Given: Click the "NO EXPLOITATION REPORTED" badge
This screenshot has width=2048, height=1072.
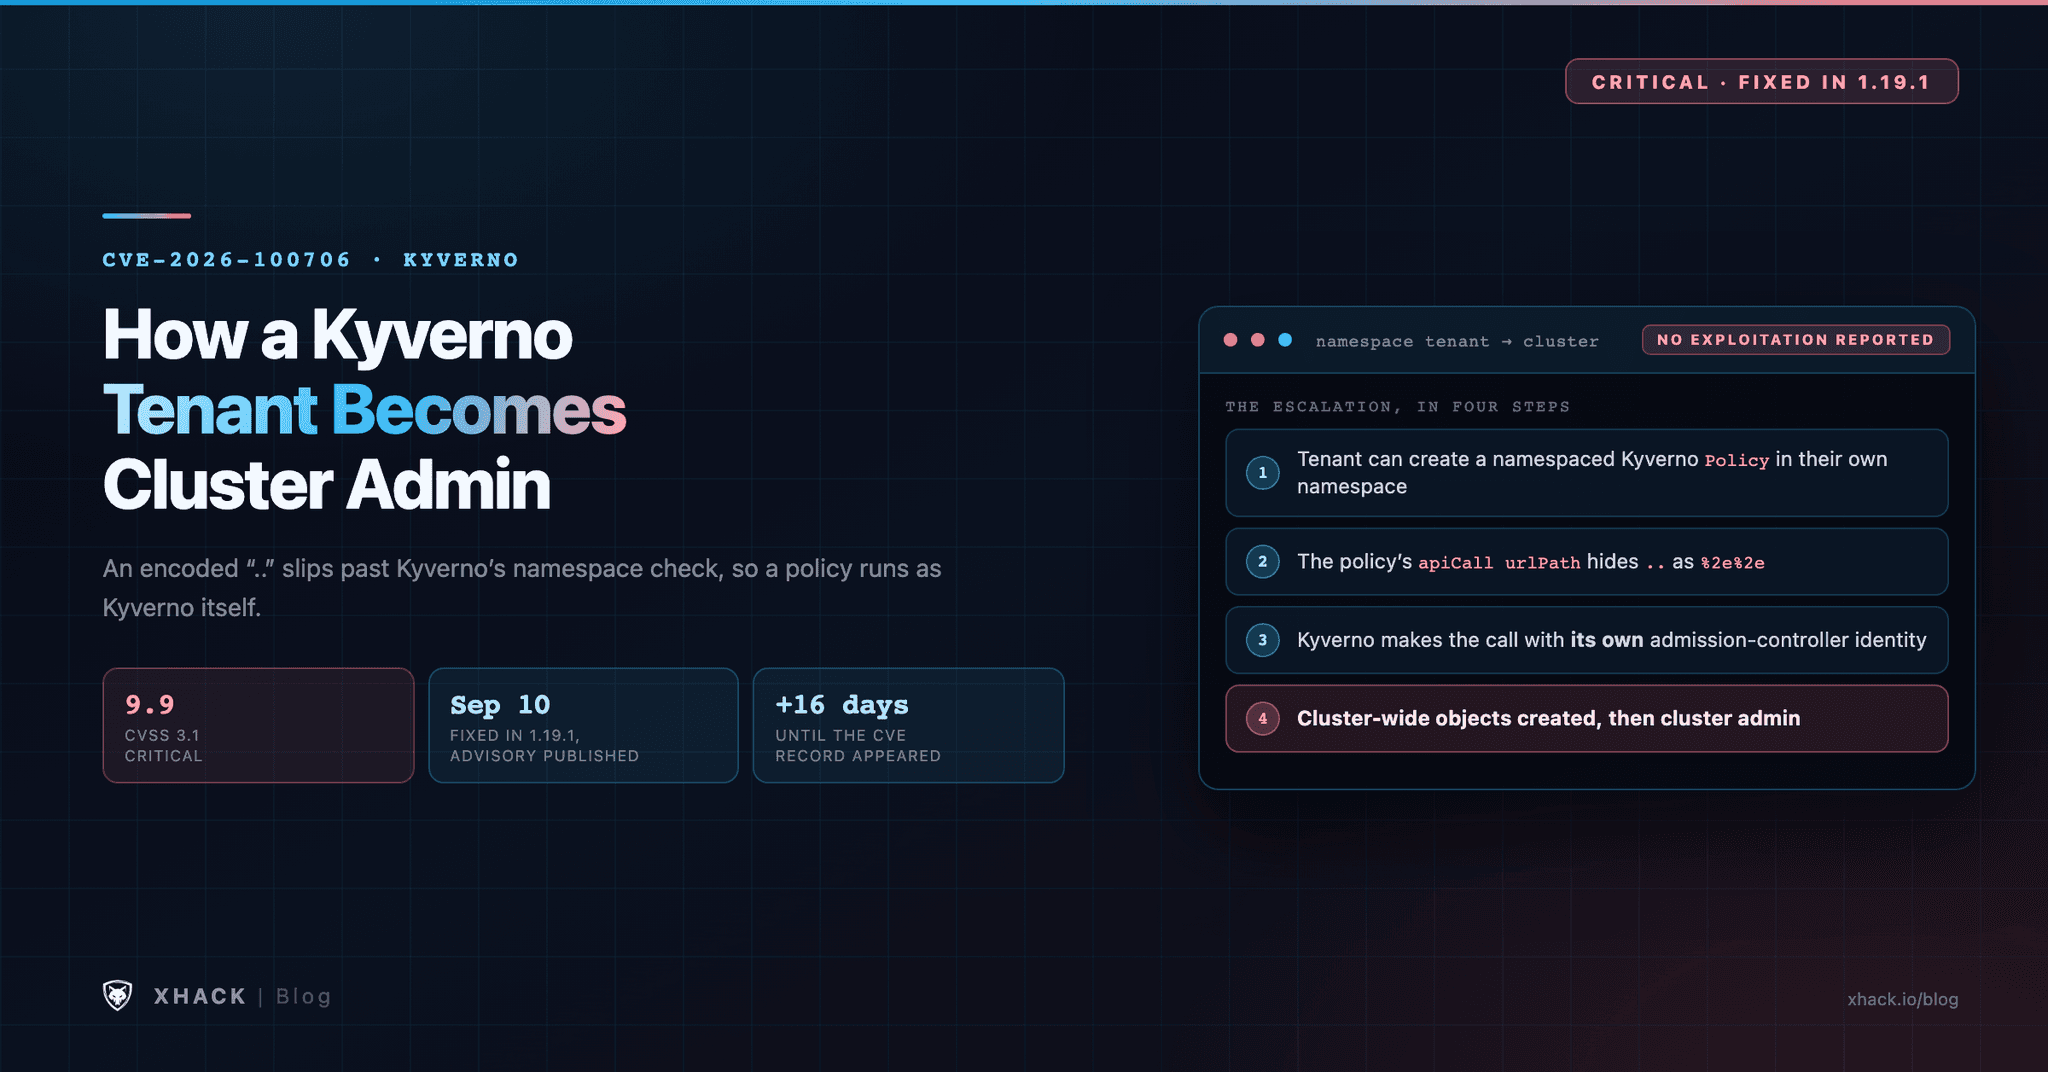Looking at the screenshot, I should 1795,340.
